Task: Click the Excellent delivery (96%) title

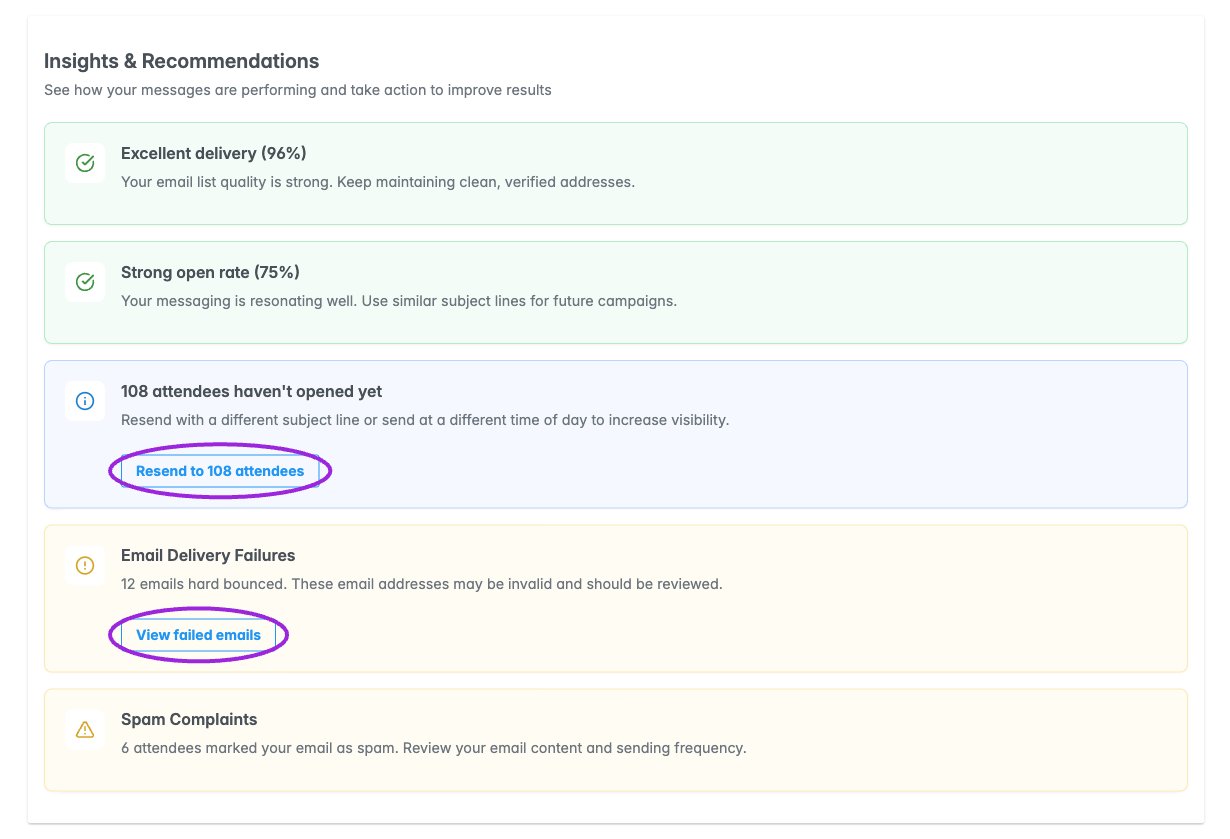Action: [213, 153]
